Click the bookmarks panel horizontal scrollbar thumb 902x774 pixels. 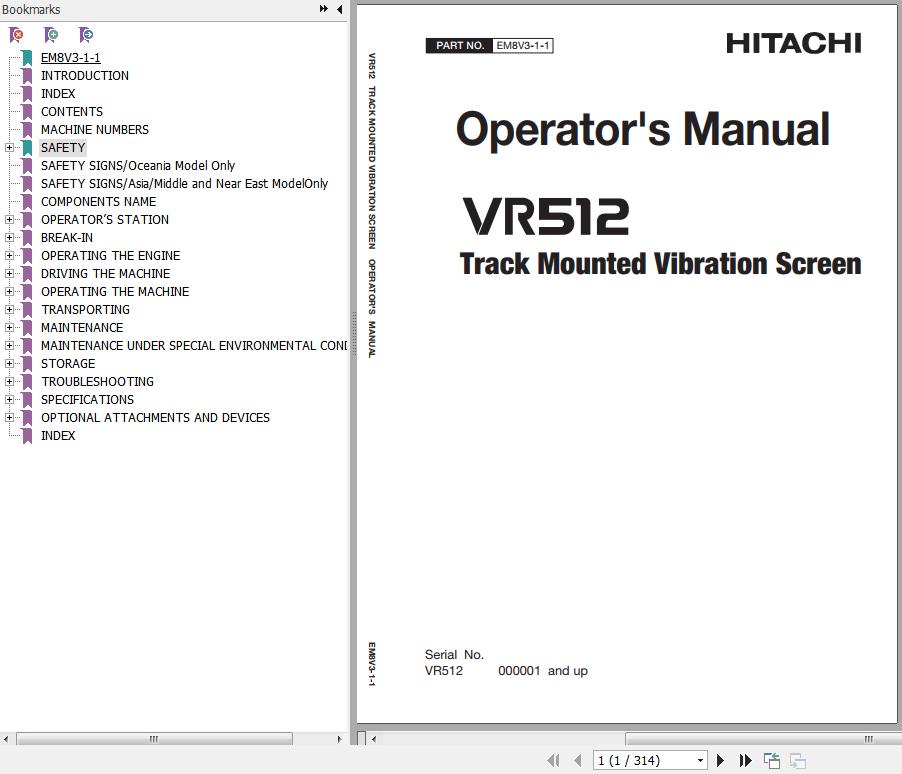(x=154, y=738)
